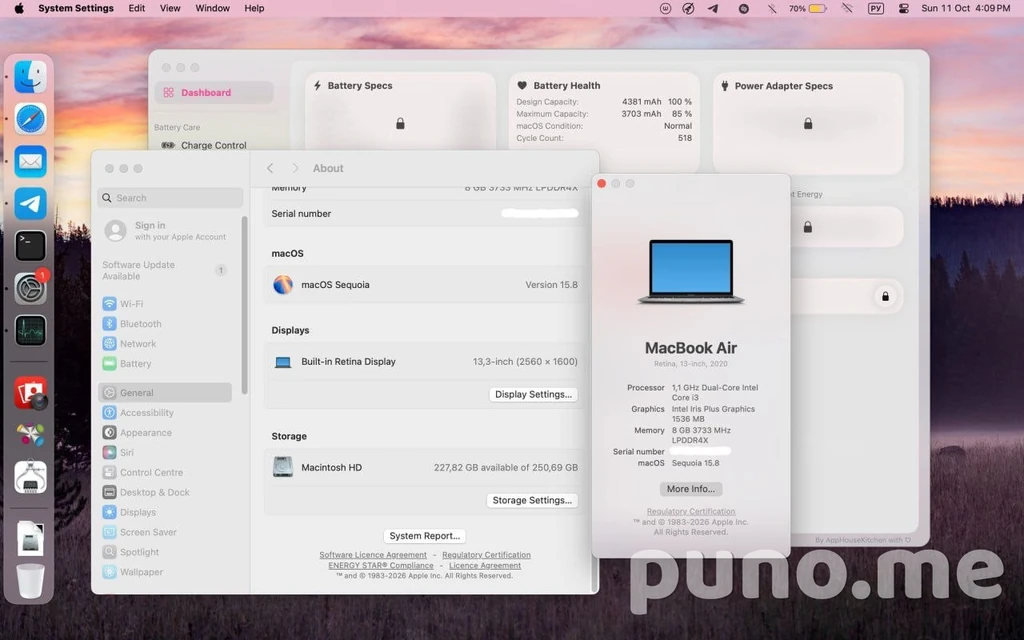Click System Settings Dock icon with badge

tap(30, 288)
